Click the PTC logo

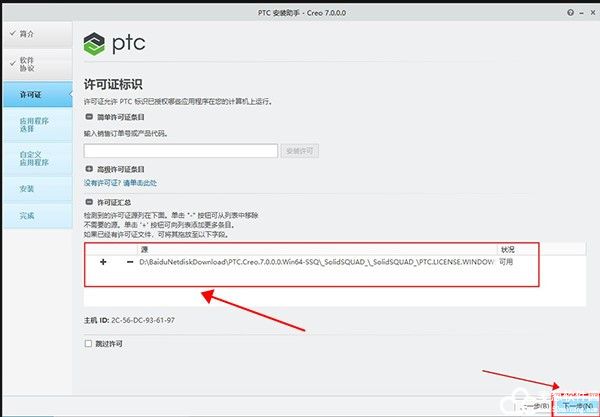pyautogui.click(x=114, y=44)
